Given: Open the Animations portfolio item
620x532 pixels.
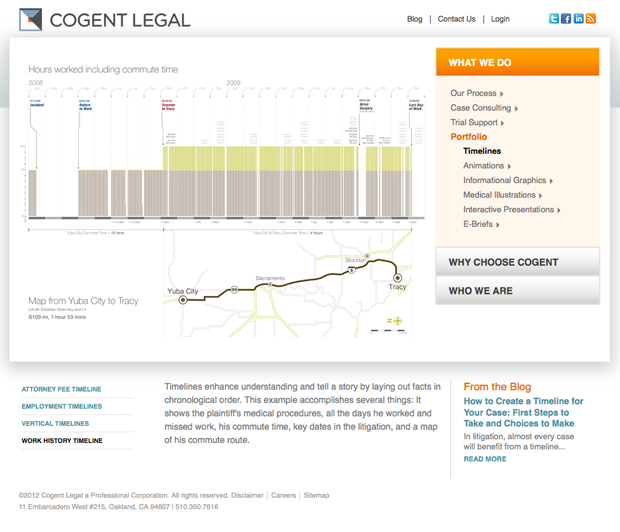Looking at the screenshot, I should [x=484, y=166].
